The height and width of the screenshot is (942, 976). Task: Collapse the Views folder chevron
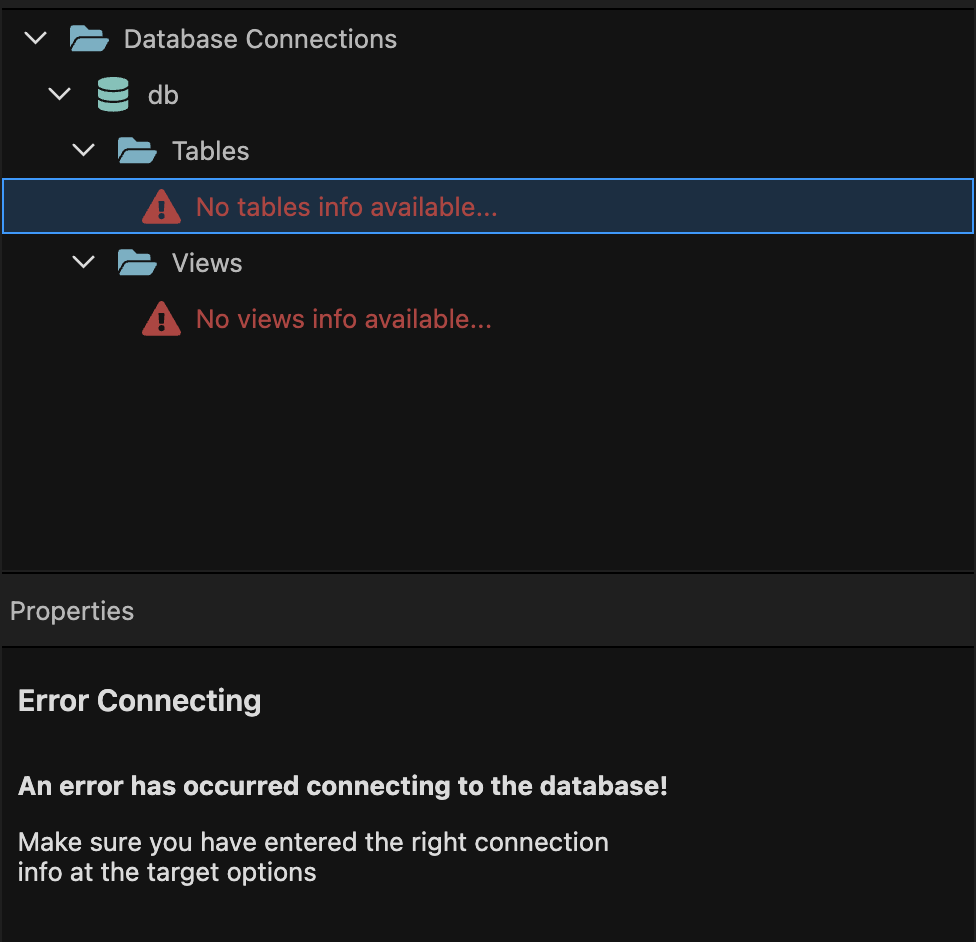tap(84, 263)
